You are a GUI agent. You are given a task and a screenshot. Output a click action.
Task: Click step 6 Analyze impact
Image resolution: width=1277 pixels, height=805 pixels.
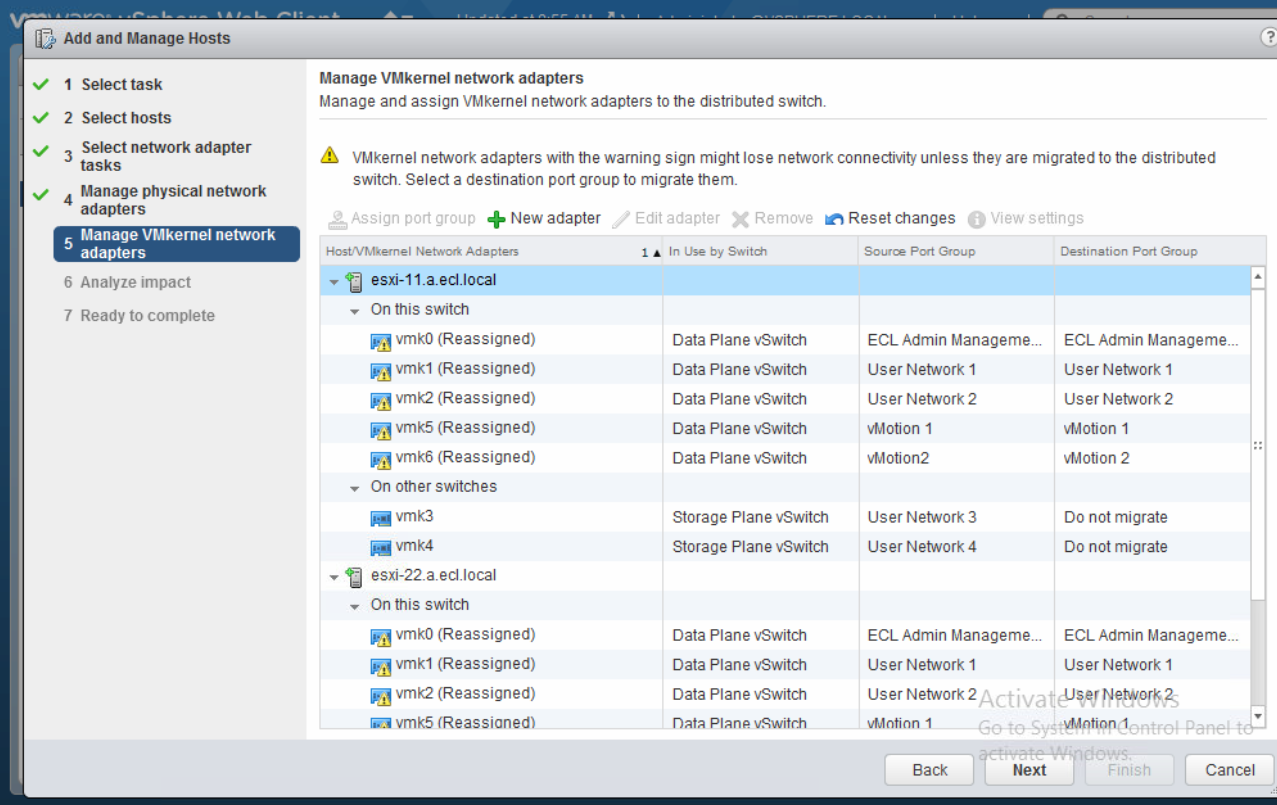pos(127,283)
